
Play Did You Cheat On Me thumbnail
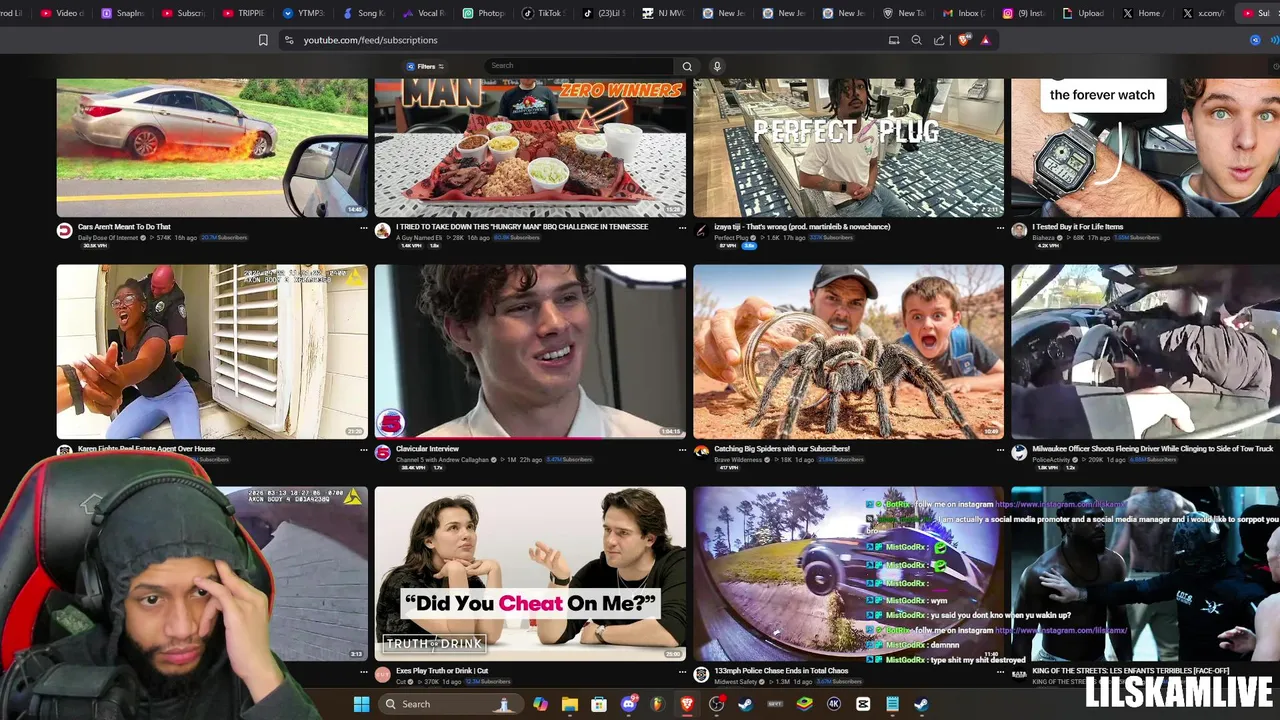pyautogui.click(x=530, y=573)
